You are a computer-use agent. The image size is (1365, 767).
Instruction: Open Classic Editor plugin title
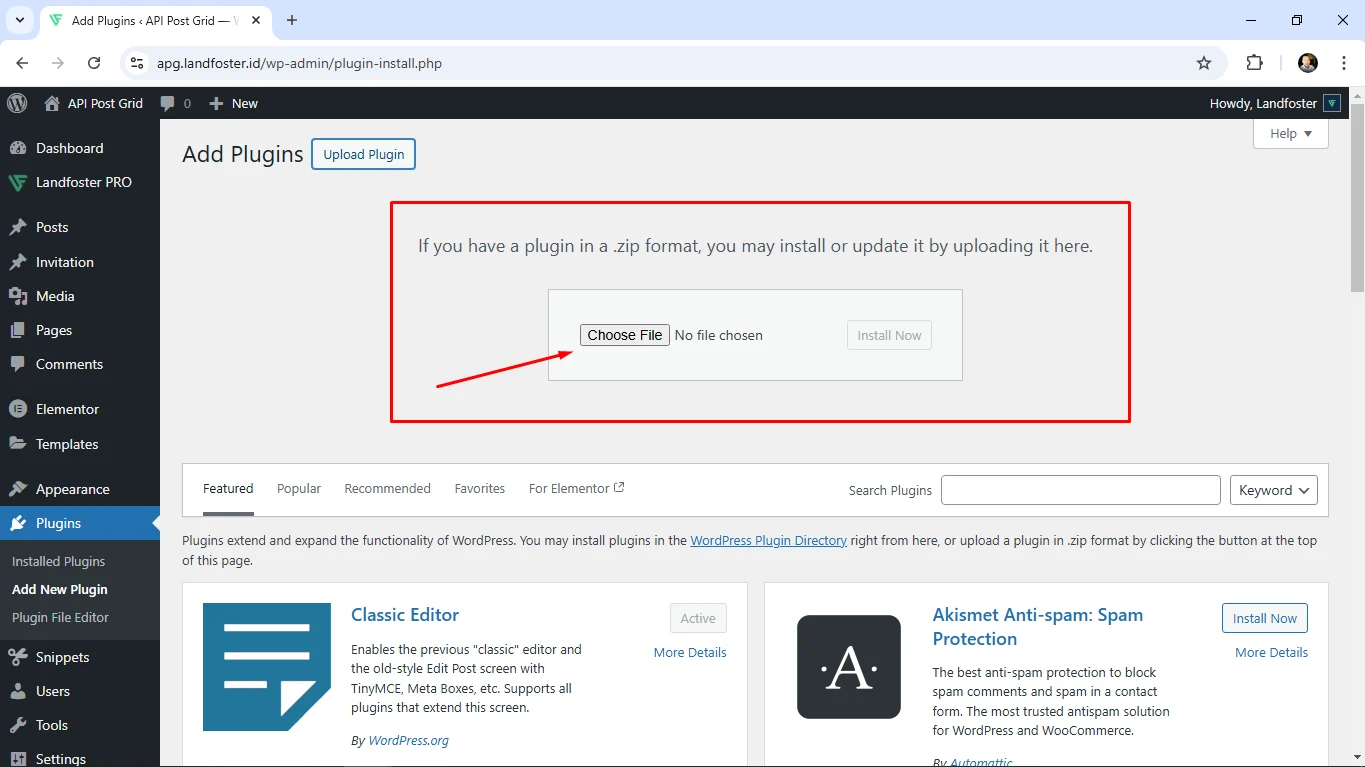coord(405,615)
